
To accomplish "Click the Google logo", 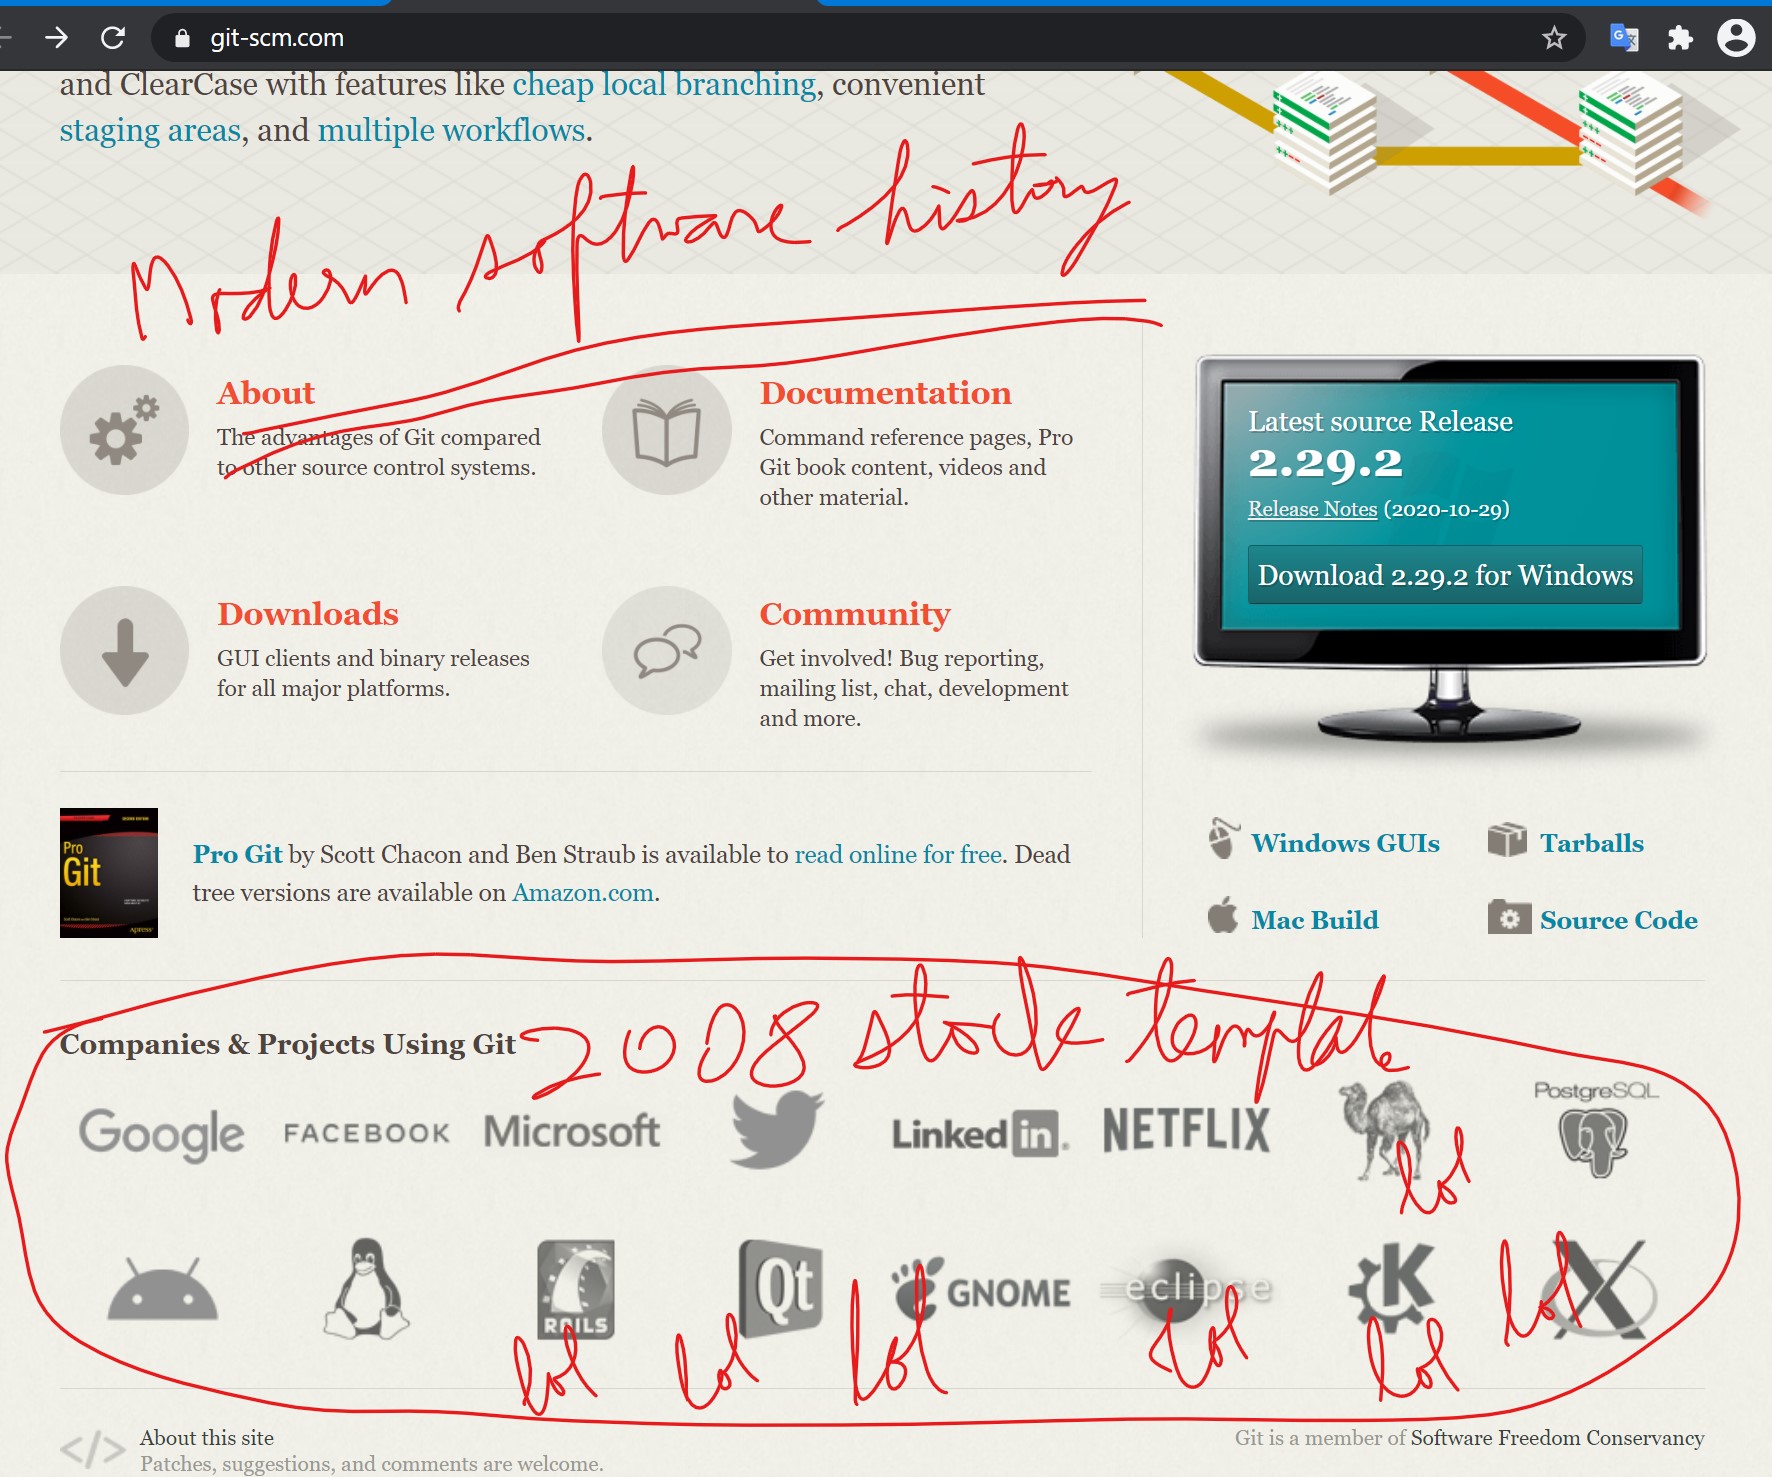I will (161, 1134).
